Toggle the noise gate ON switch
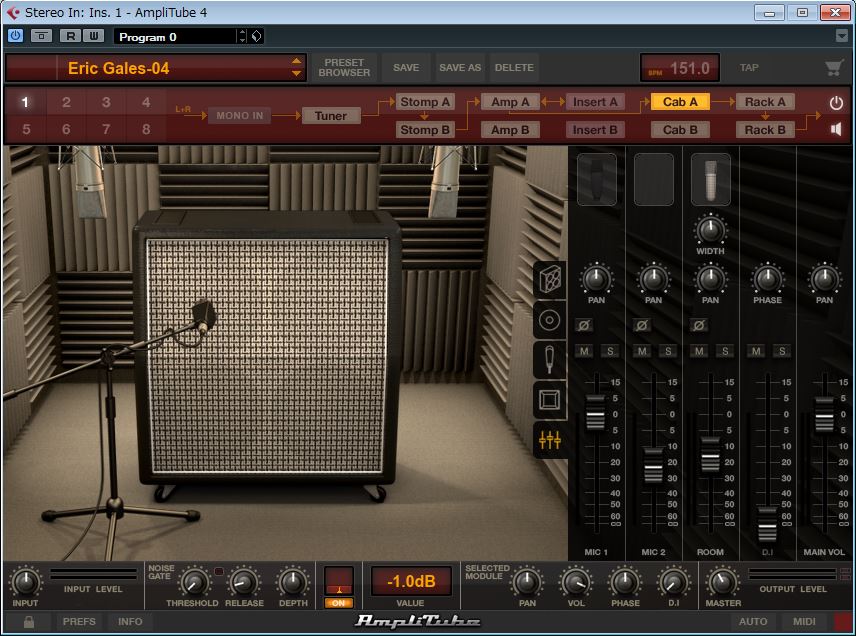Viewport: 856px width, 636px height. (339, 602)
